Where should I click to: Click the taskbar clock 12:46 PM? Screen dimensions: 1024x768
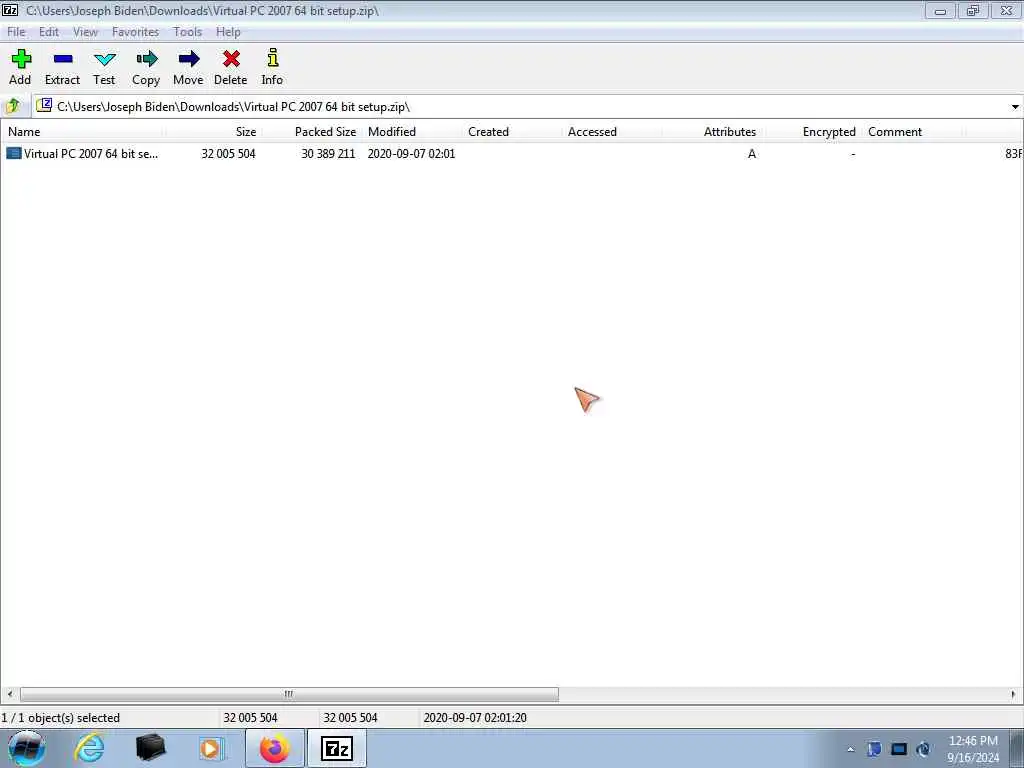coord(973,741)
